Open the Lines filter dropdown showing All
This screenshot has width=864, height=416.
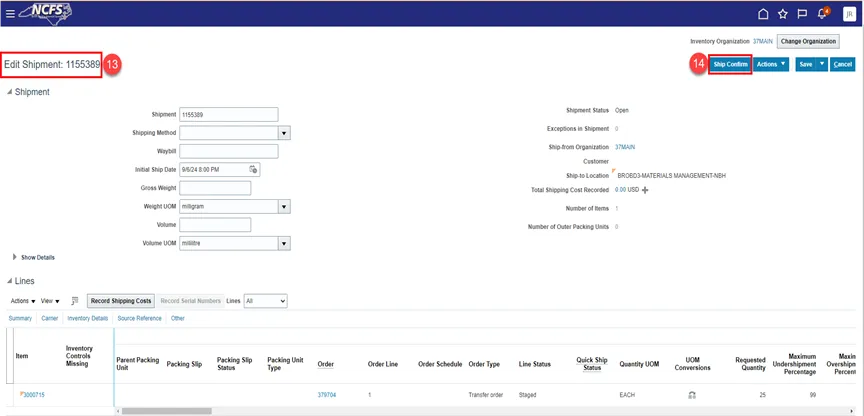pyautogui.click(x=265, y=301)
